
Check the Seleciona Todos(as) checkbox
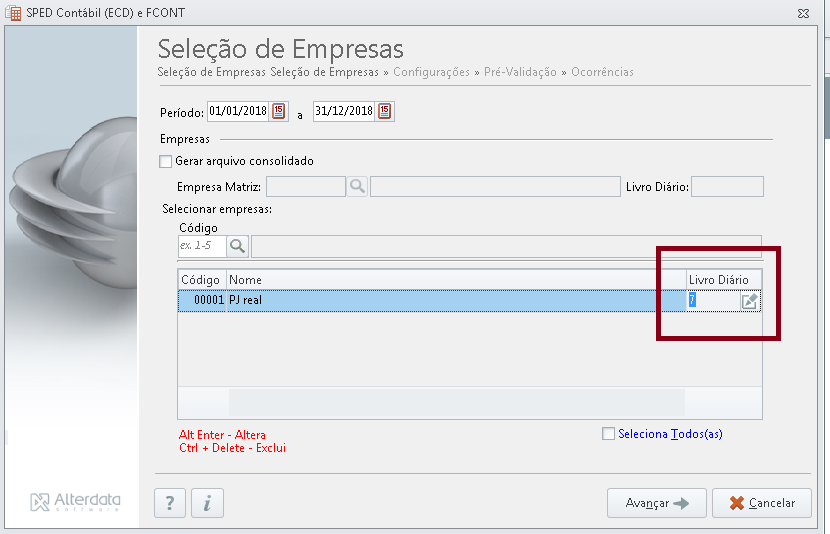click(609, 434)
